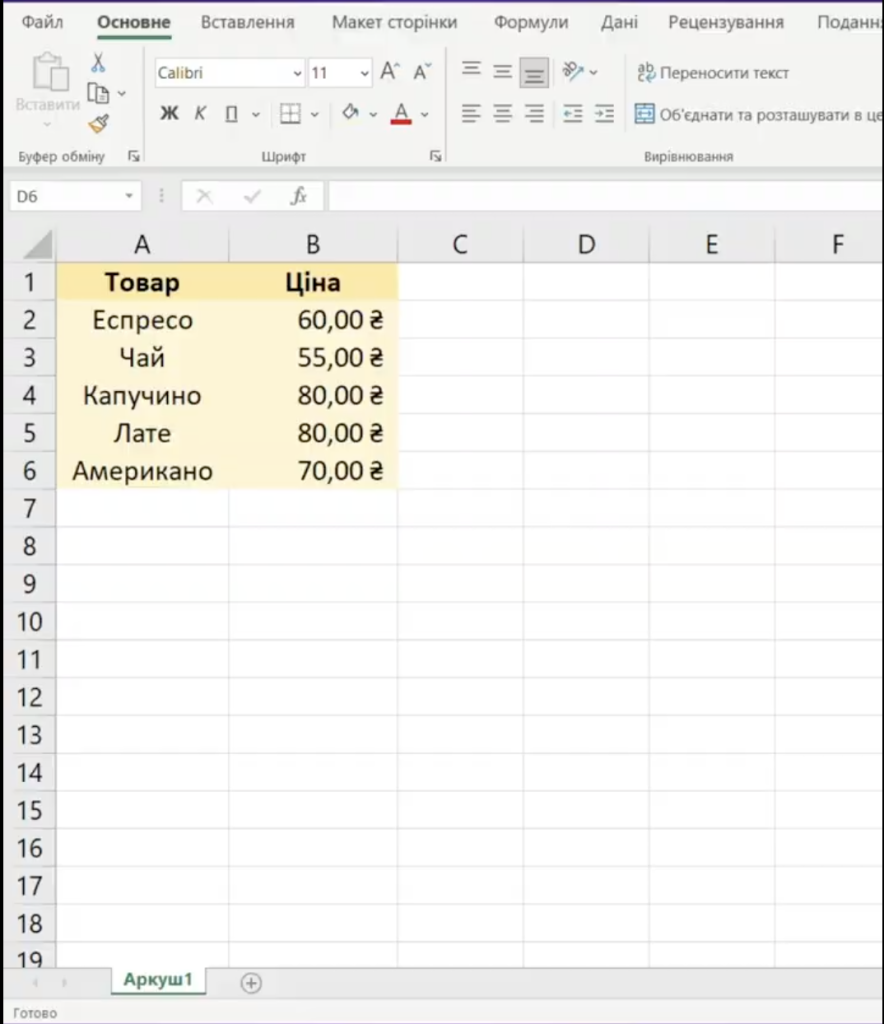The height and width of the screenshot is (1024, 884).
Task: Click the Insert Function fx icon
Action: point(298,197)
